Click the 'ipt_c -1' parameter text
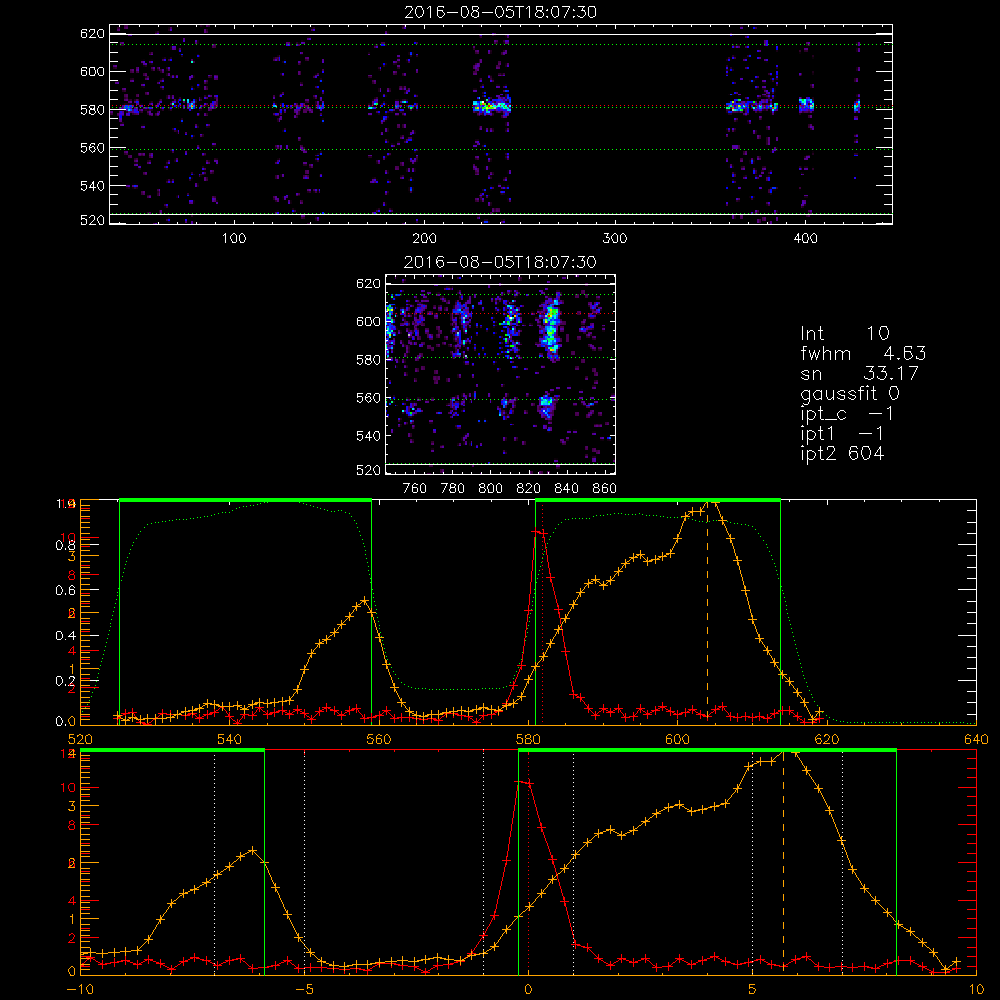Screen dimensions: 1000x1000 (x=847, y=414)
